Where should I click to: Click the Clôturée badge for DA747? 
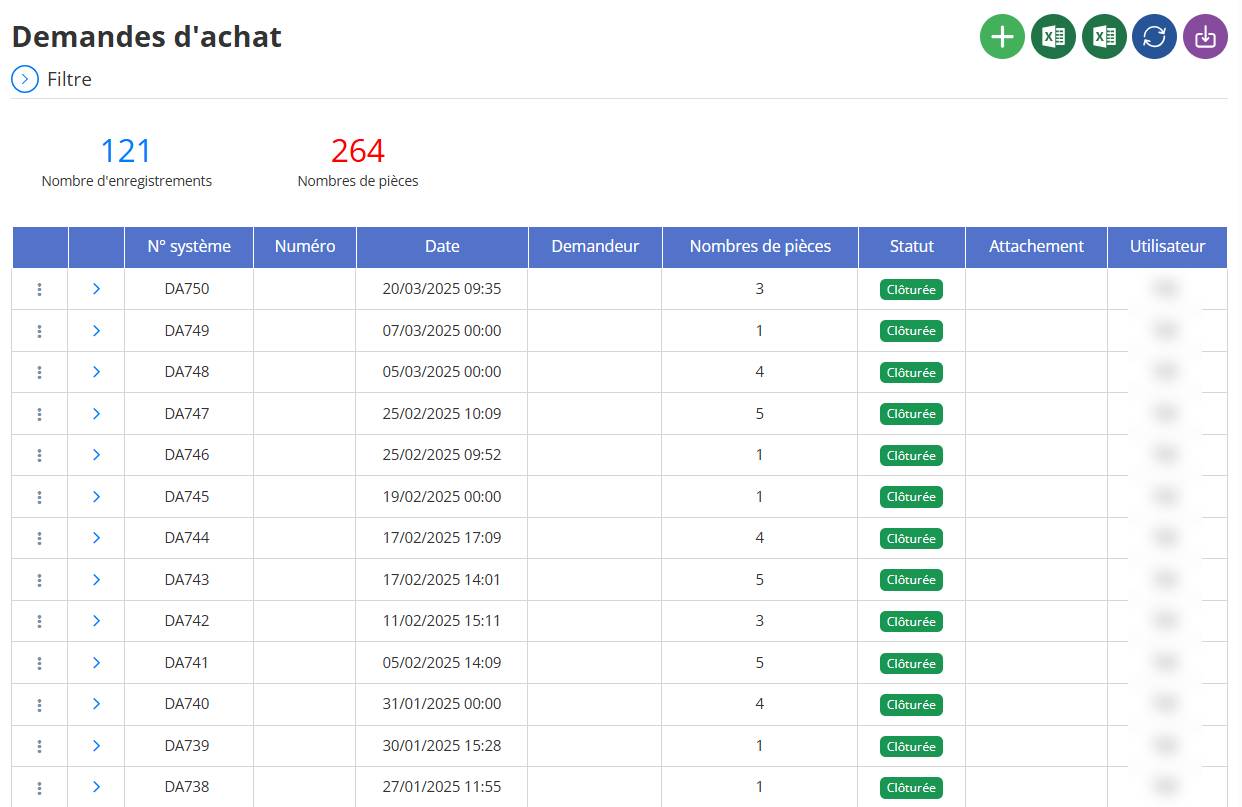click(911, 414)
